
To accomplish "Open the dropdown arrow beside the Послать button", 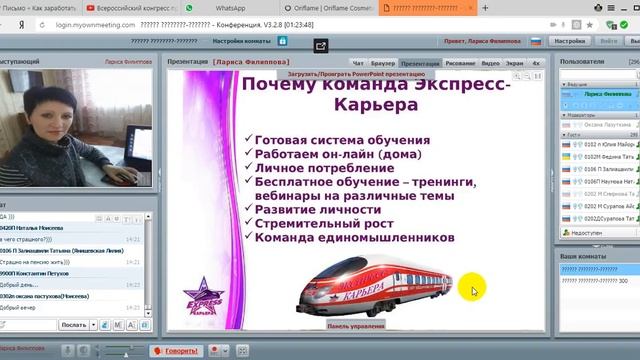I will tap(93, 325).
